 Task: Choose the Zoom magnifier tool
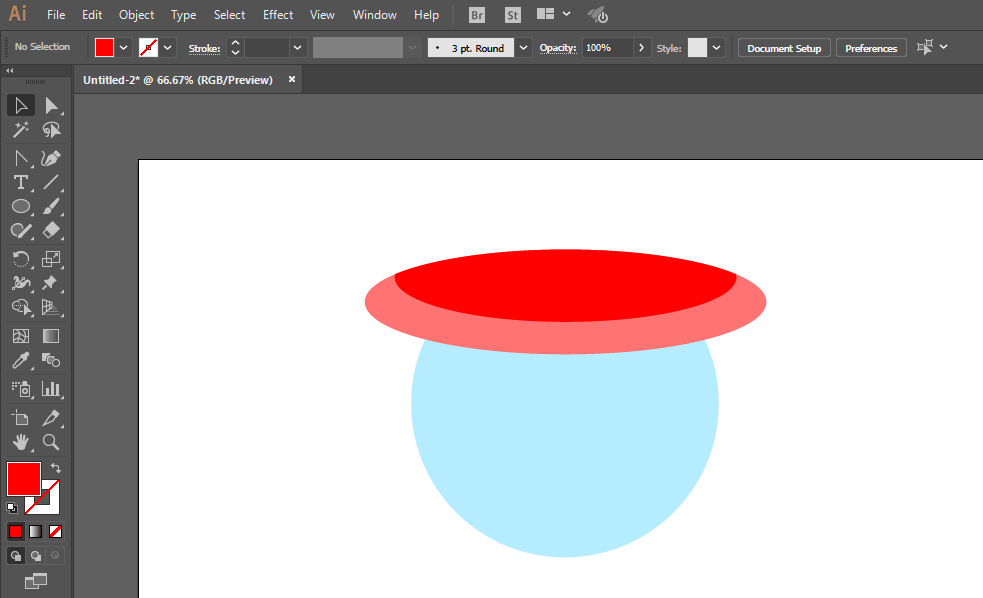(x=51, y=442)
